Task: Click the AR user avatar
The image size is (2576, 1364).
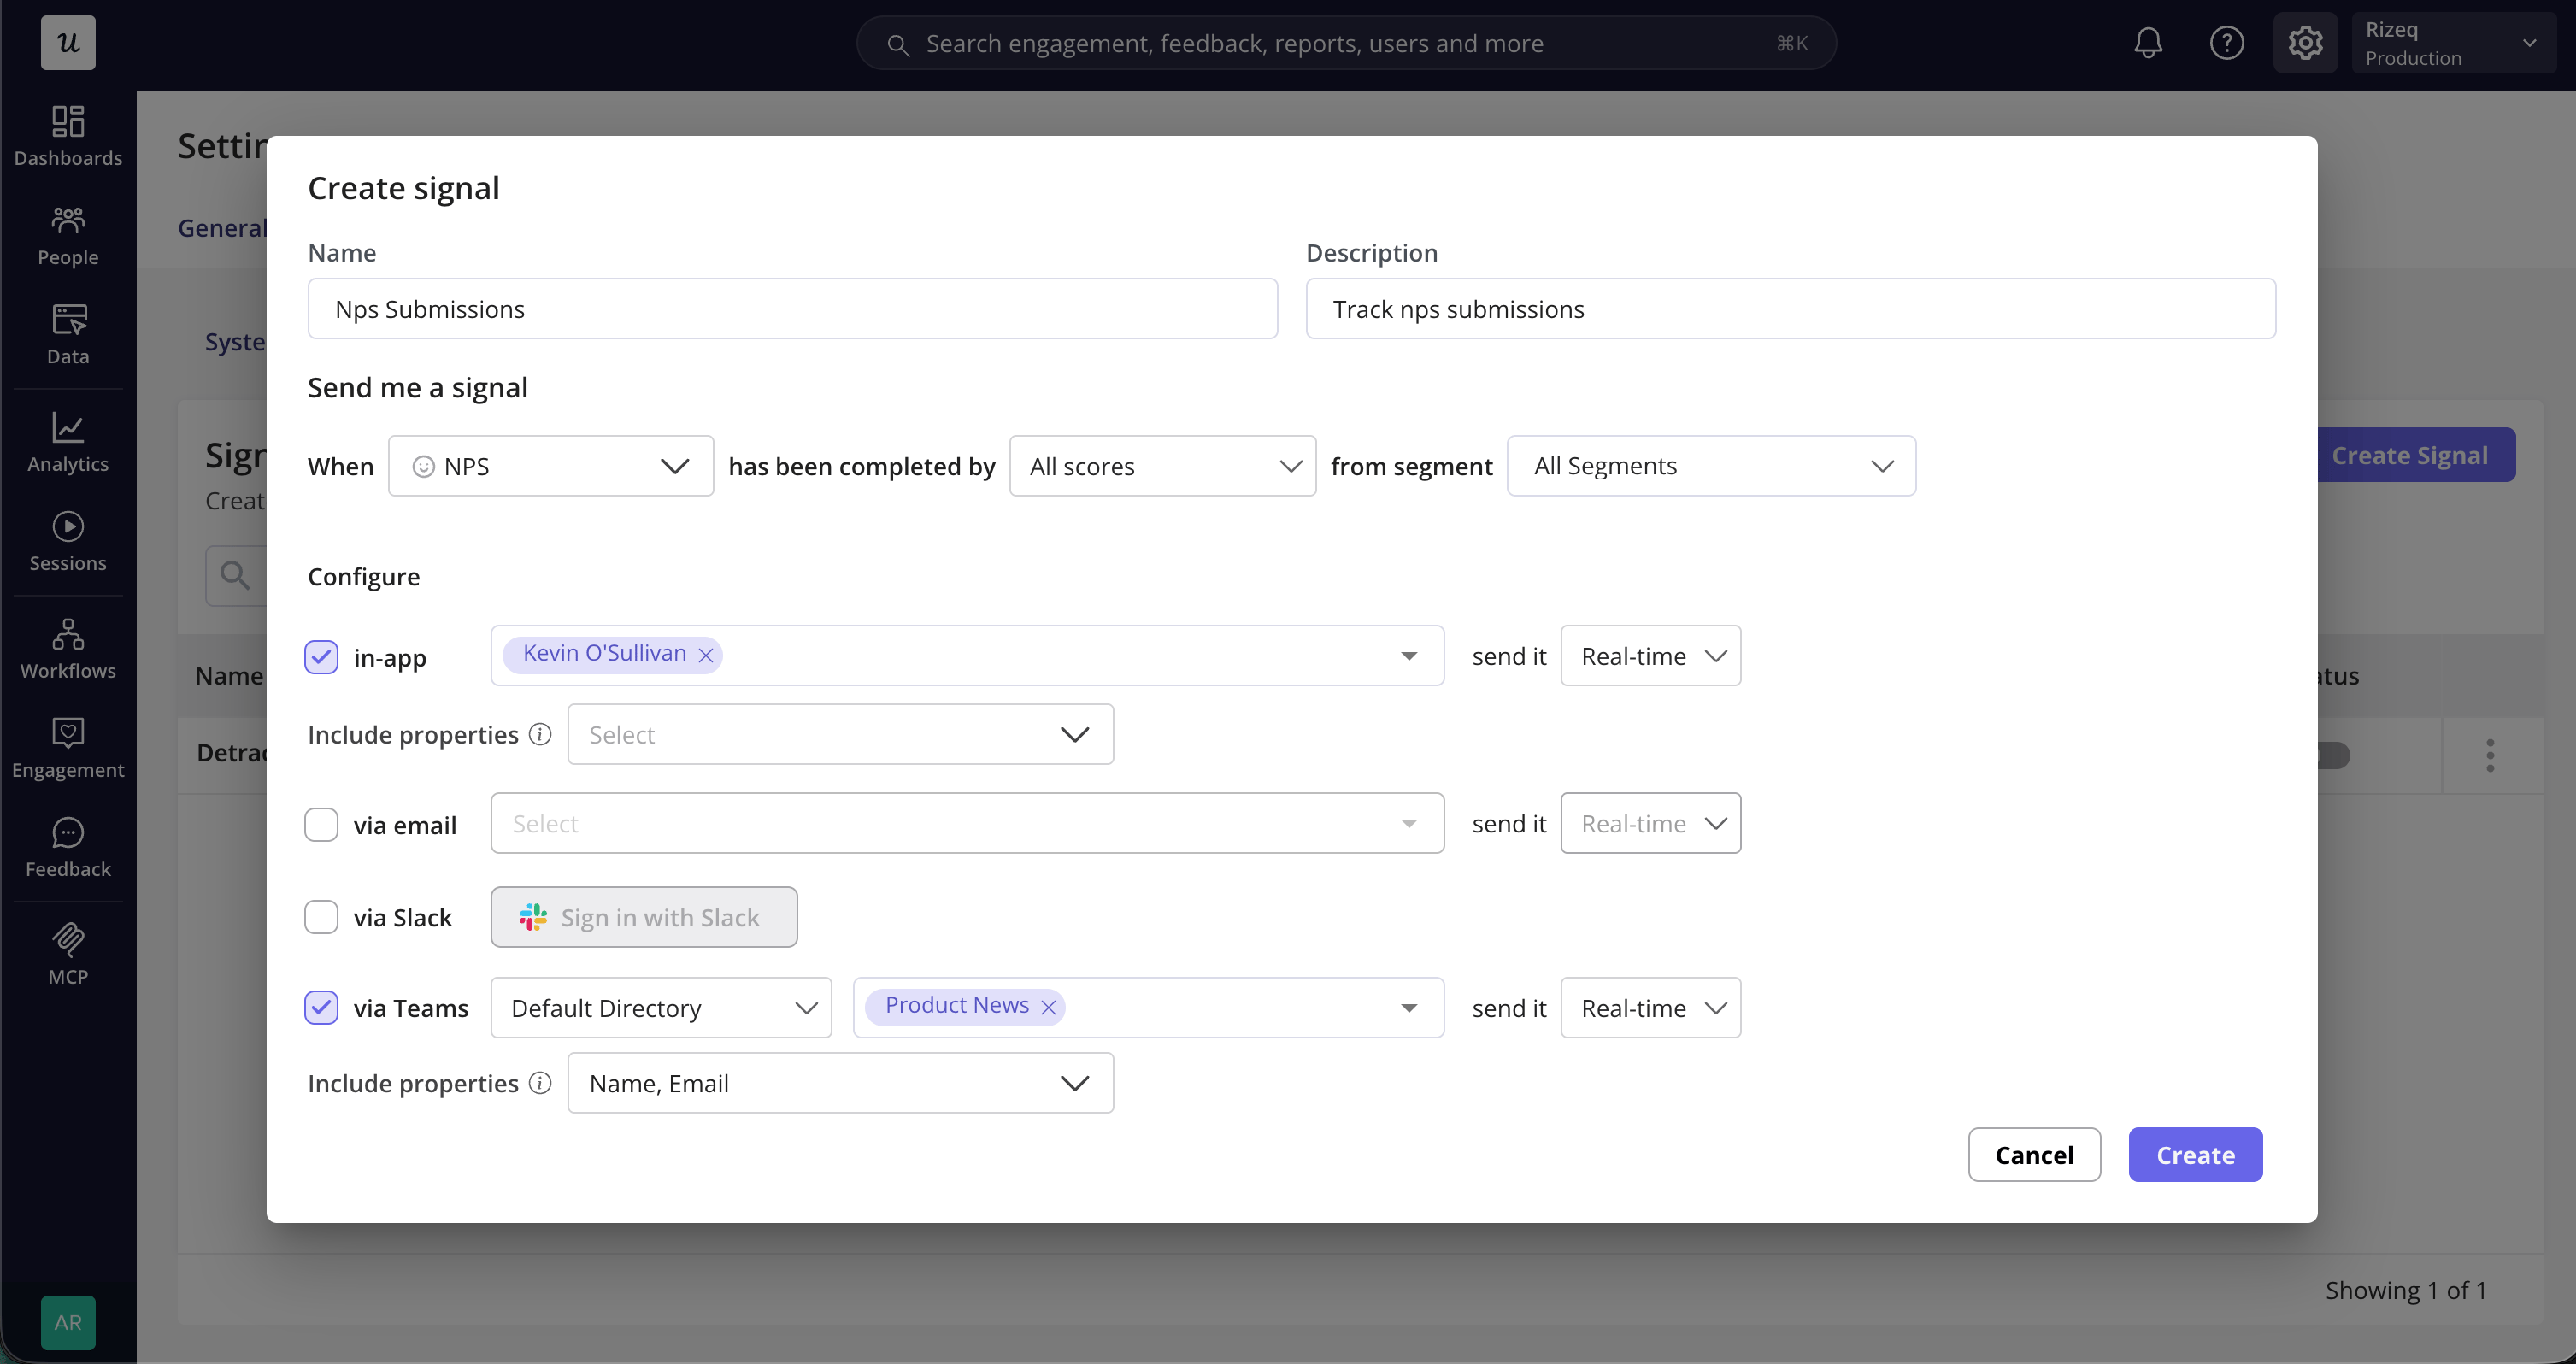Action: click(x=68, y=1322)
